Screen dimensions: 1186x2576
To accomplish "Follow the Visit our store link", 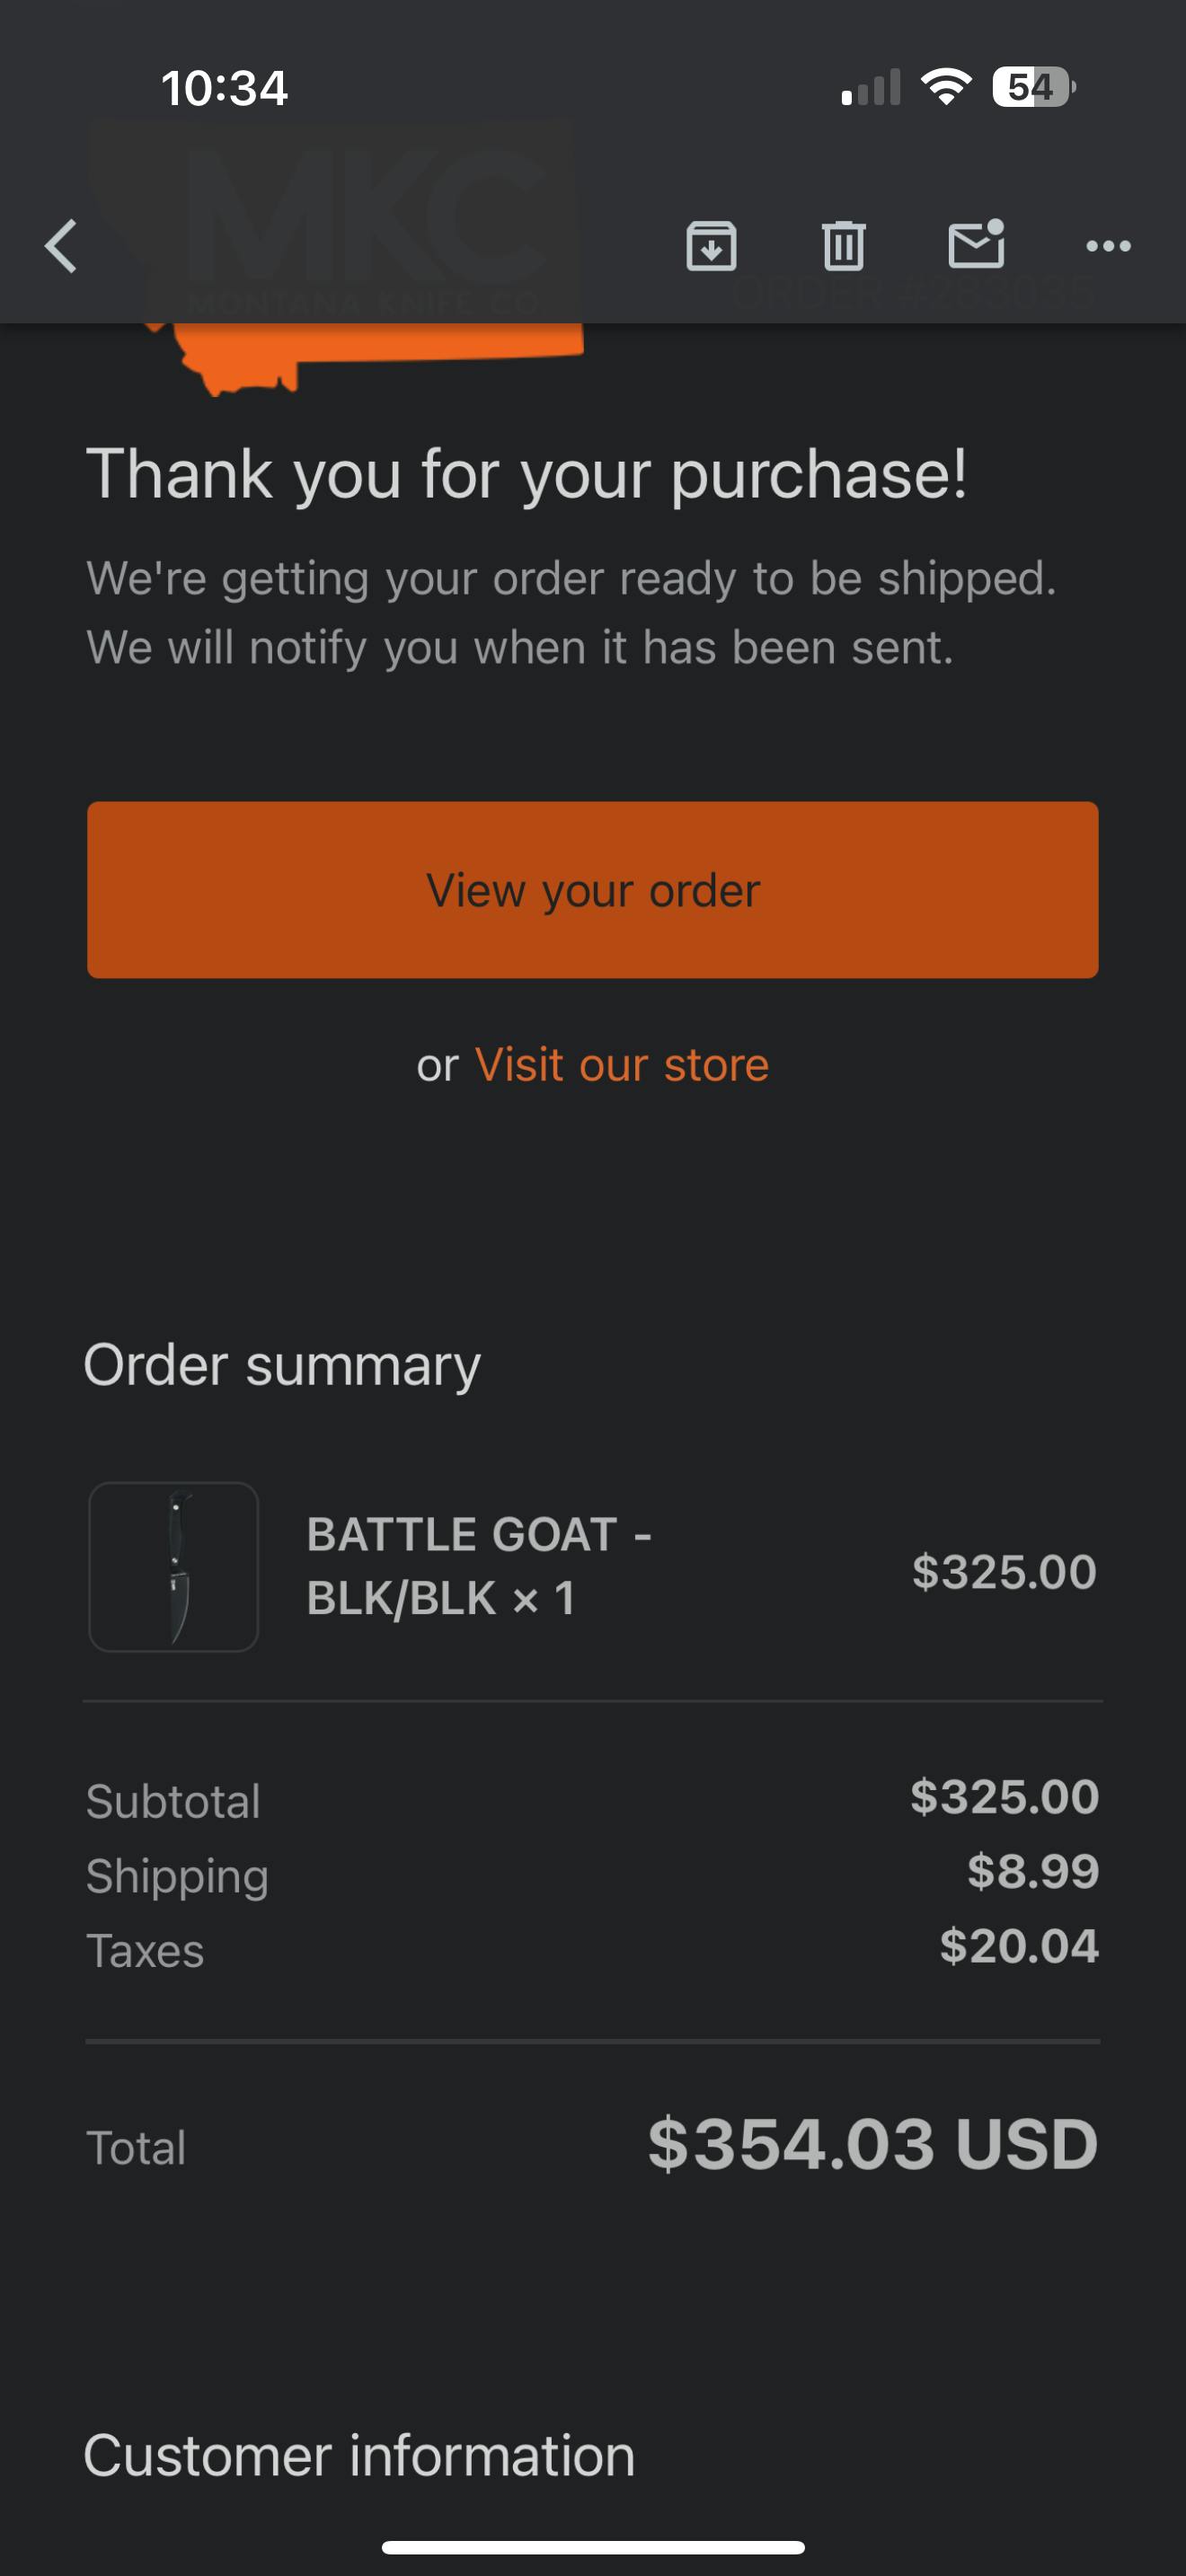I will coord(621,1064).
